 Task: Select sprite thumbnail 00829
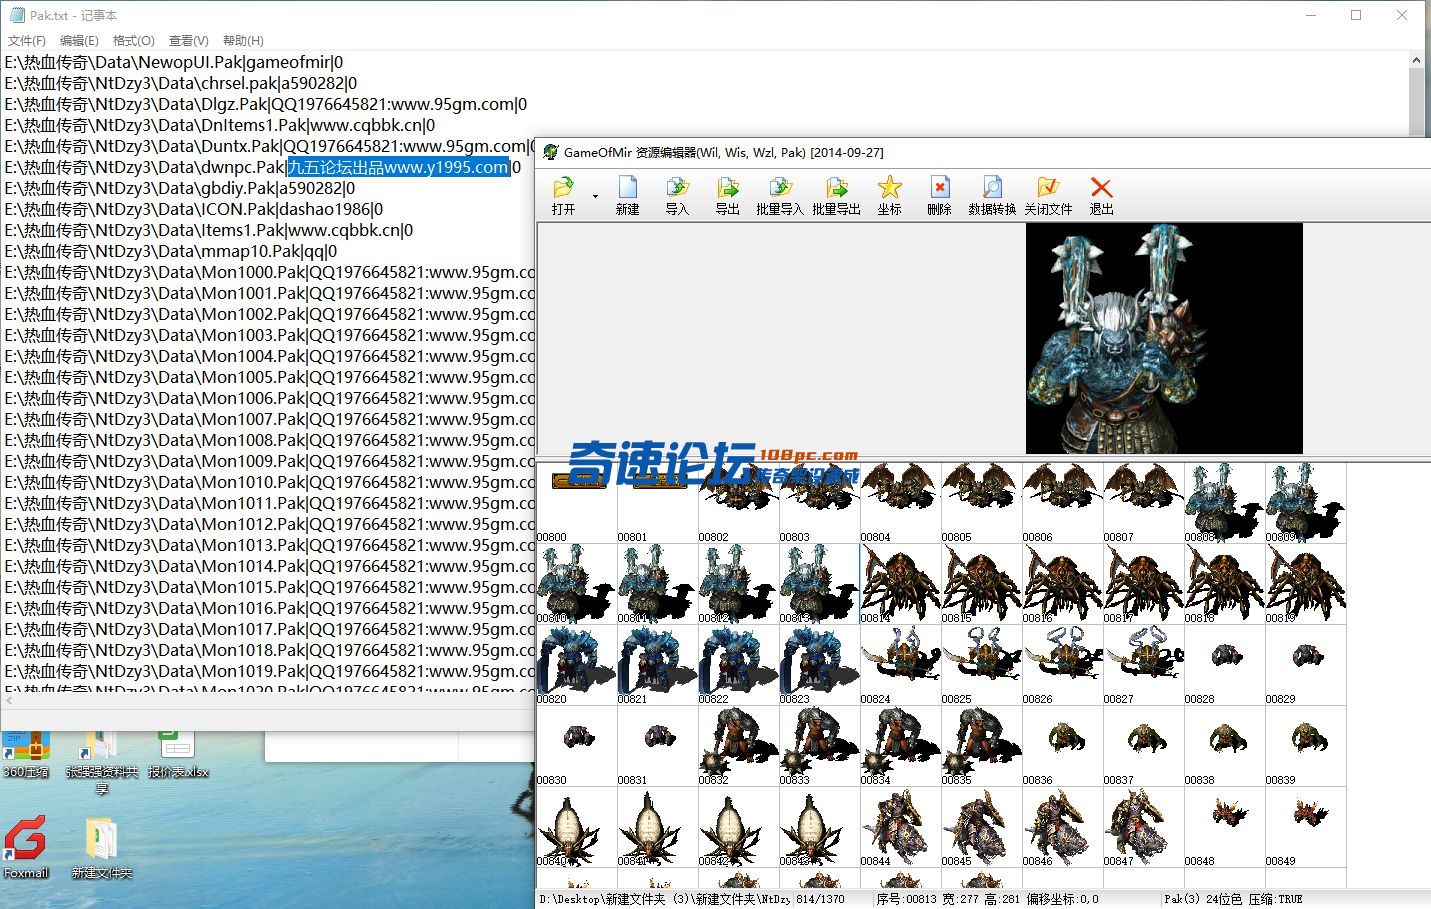tap(1306, 665)
